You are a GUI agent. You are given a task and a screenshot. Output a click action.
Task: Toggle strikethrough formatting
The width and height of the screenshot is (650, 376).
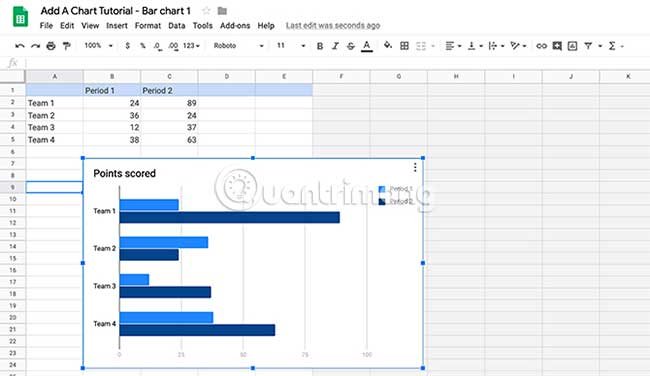click(351, 46)
